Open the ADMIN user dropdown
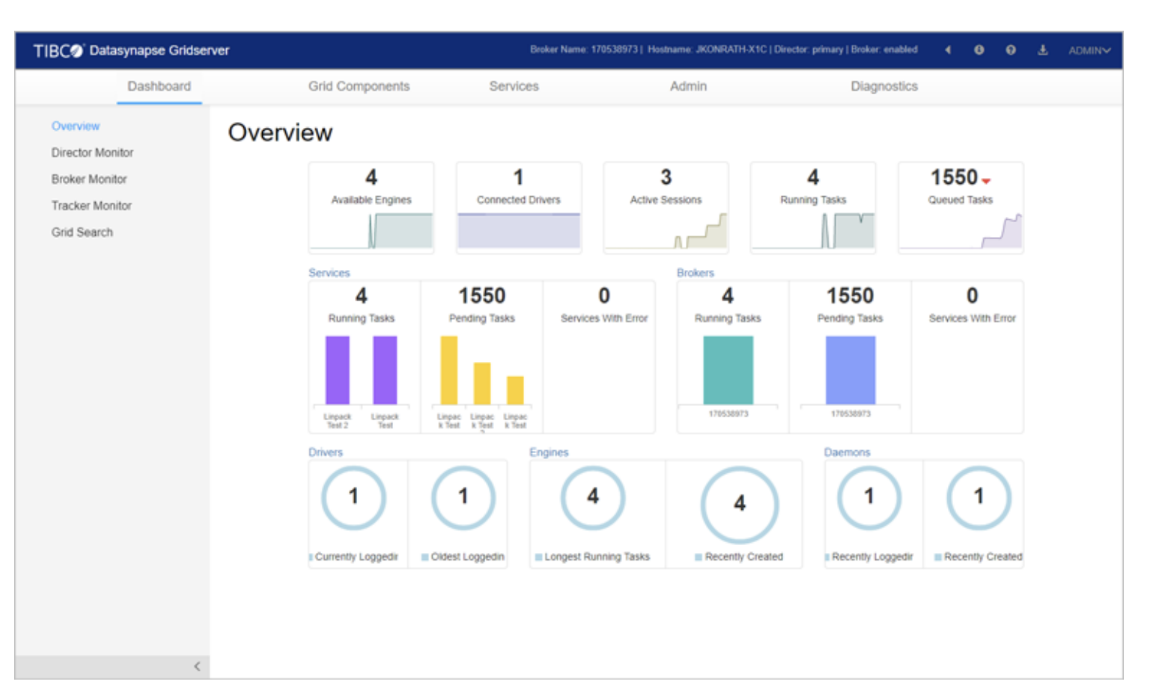Image resolution: width=1150 pixels, height=694 pixels. [1089, 51]
